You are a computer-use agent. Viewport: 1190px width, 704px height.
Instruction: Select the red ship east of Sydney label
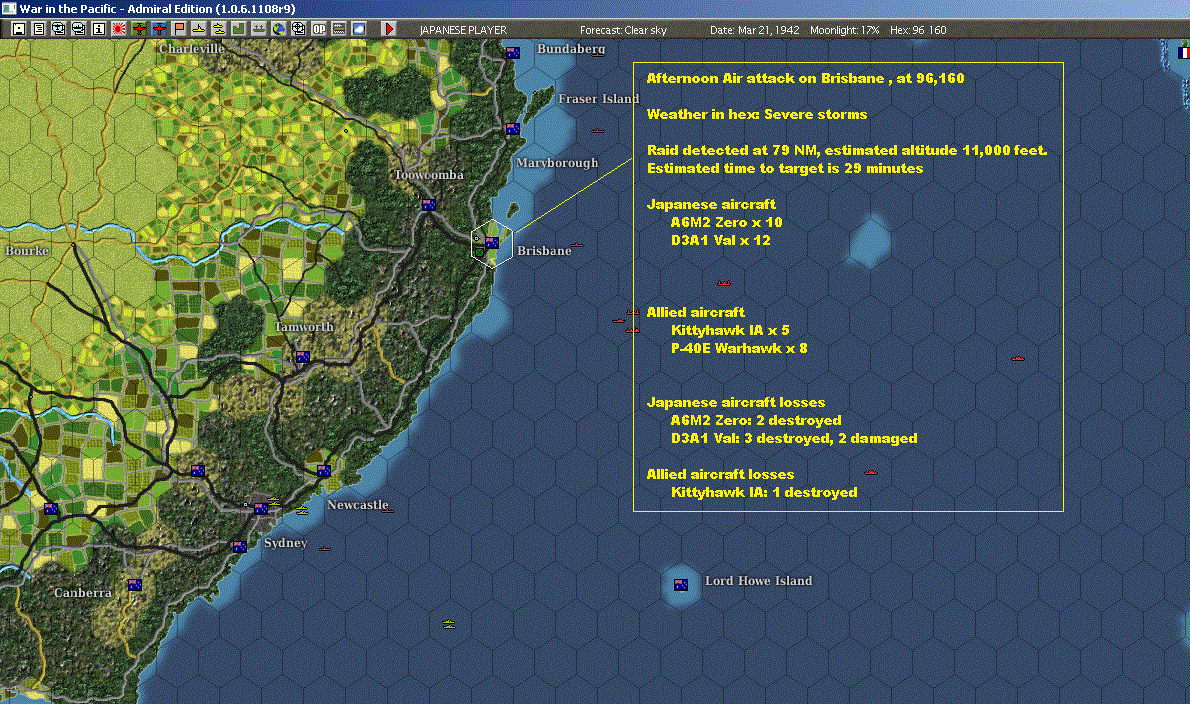(325, 548)
